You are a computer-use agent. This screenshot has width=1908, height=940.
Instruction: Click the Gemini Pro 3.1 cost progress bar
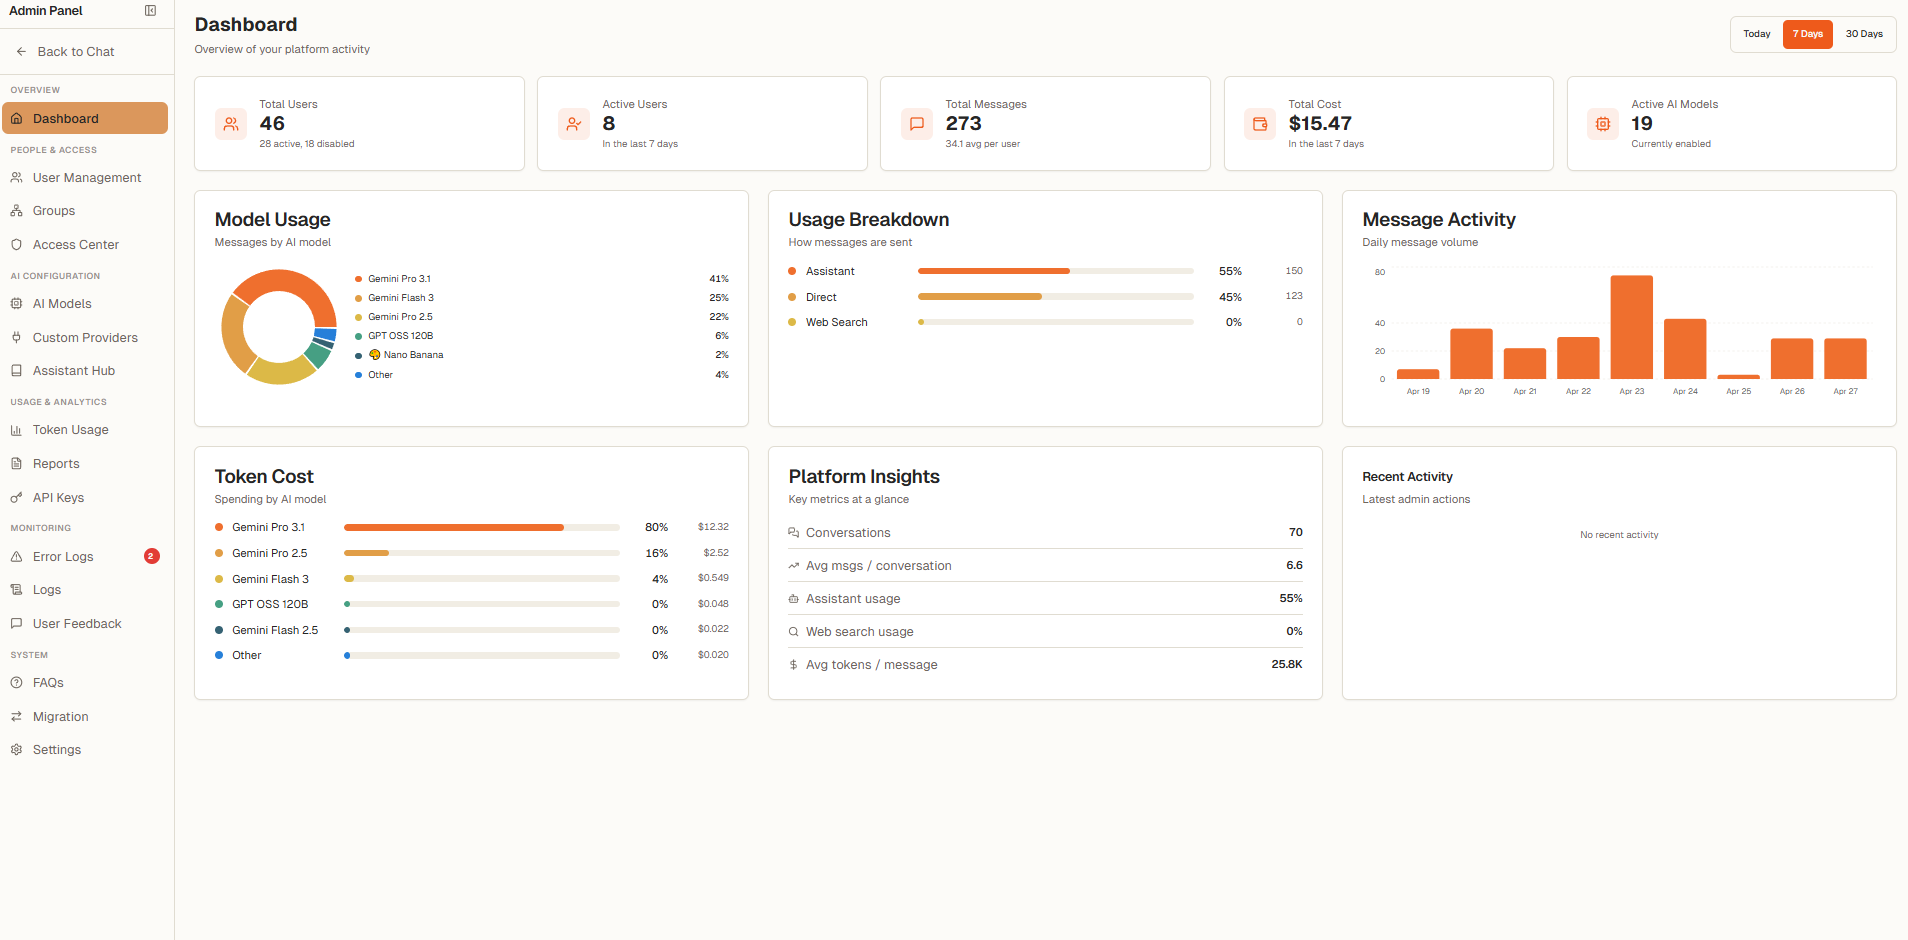[482, 527]
